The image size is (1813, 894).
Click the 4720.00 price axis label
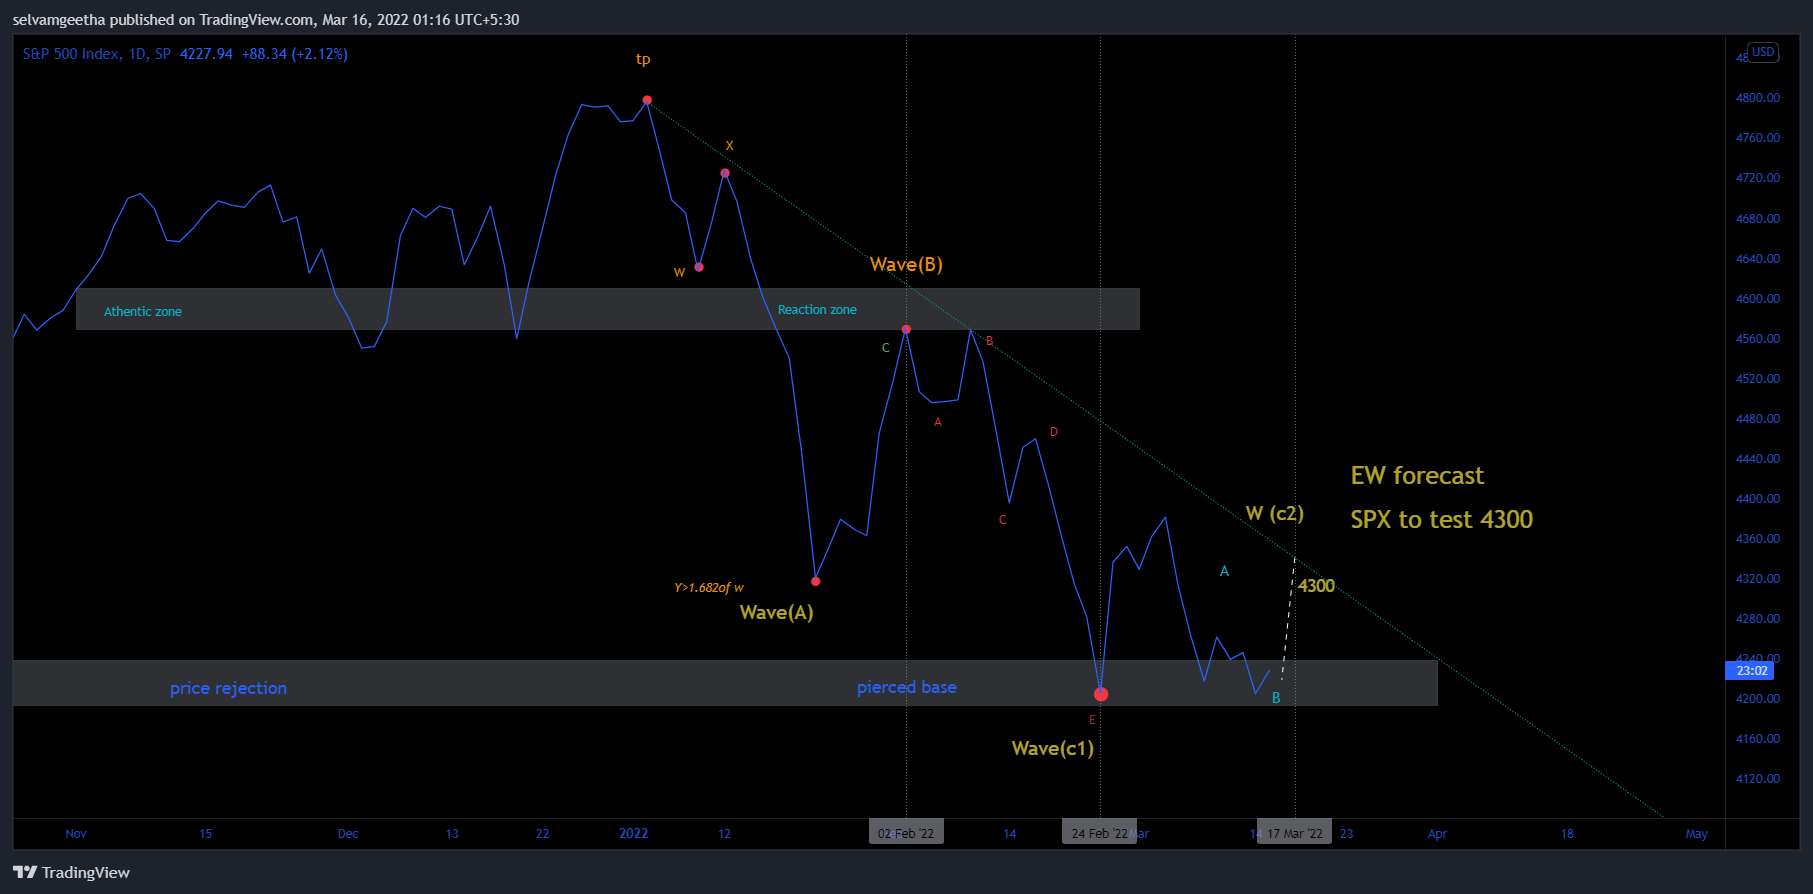point(1758,178)
